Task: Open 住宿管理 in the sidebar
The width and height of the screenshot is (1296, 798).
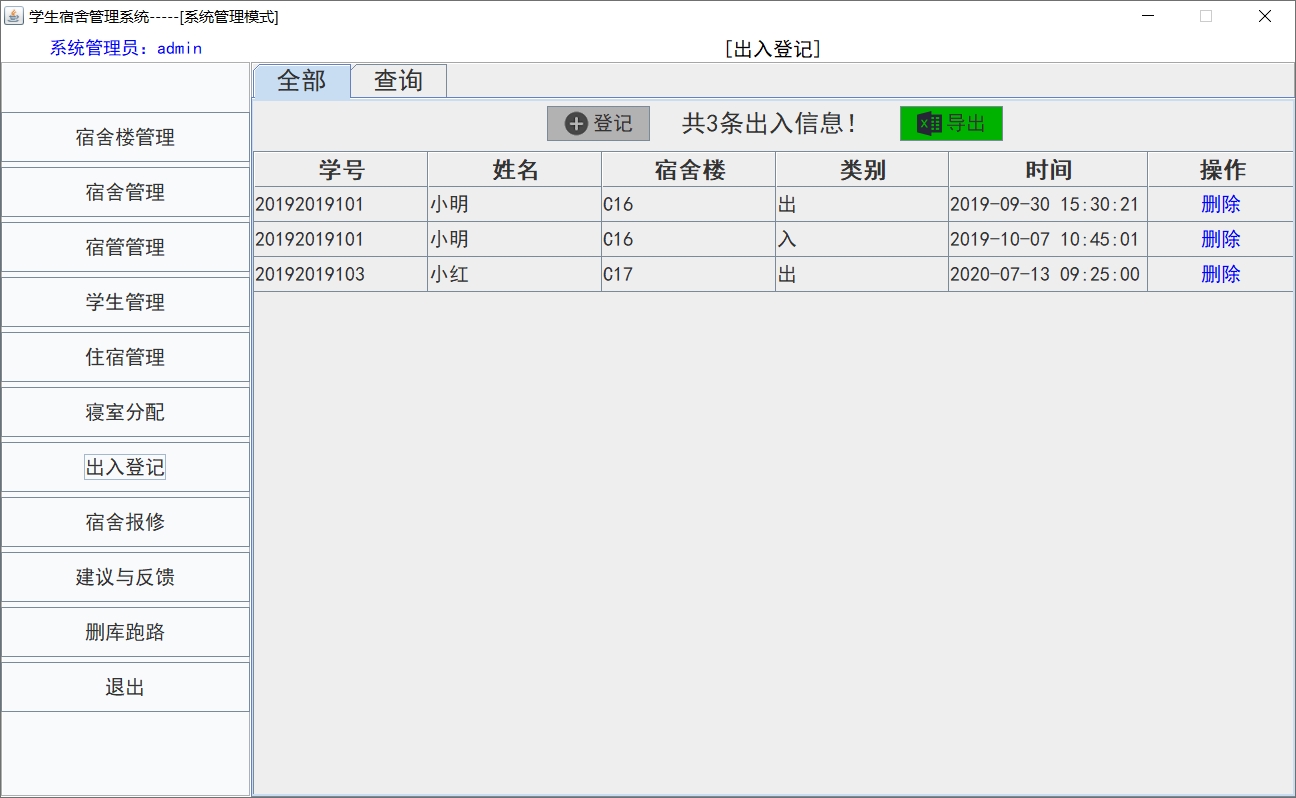Action: point(125,357)
